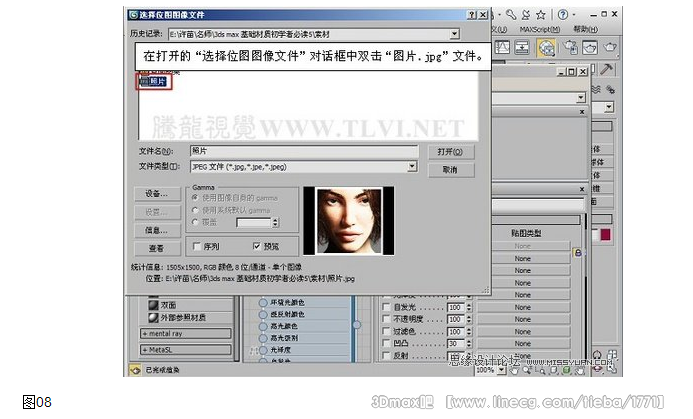The height and width of the screenshot is (419, 693).
Task: Enable the 过滤色 map checkbox
Action: [386, 331]
